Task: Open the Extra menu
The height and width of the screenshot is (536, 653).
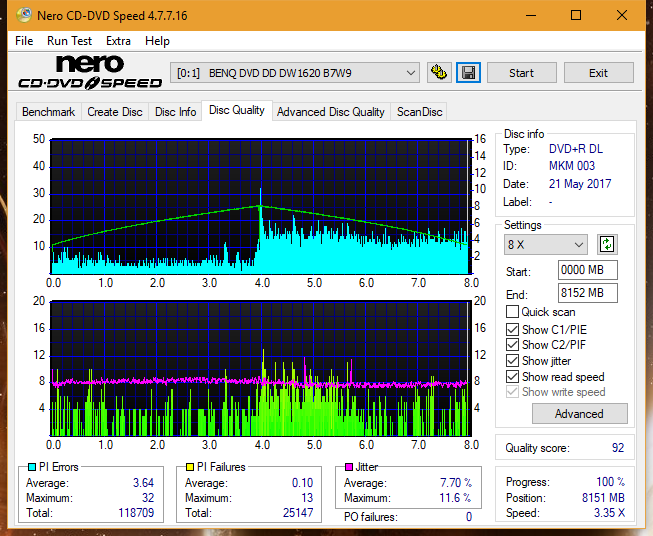Action: tap(118, 41)
